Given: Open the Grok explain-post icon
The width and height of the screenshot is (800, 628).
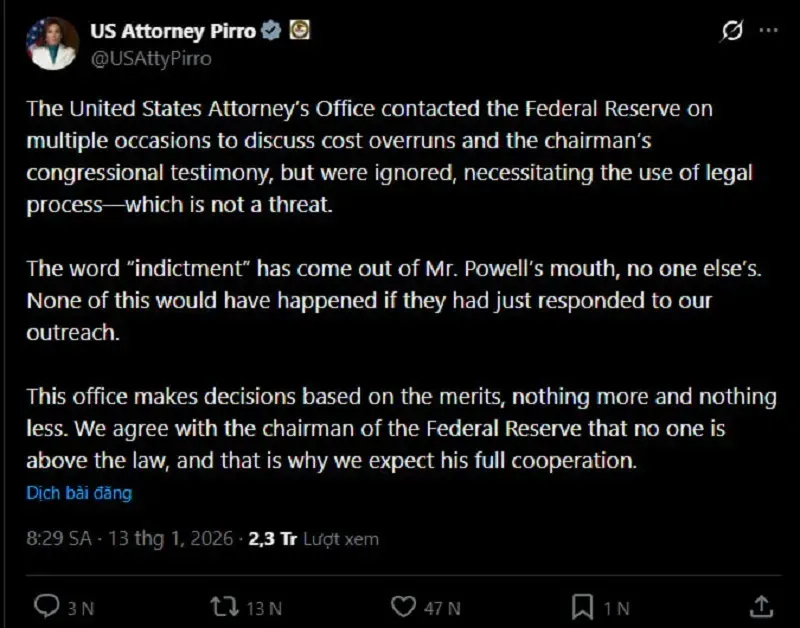Looking at the screenshot, I should [x=732, y=31].
